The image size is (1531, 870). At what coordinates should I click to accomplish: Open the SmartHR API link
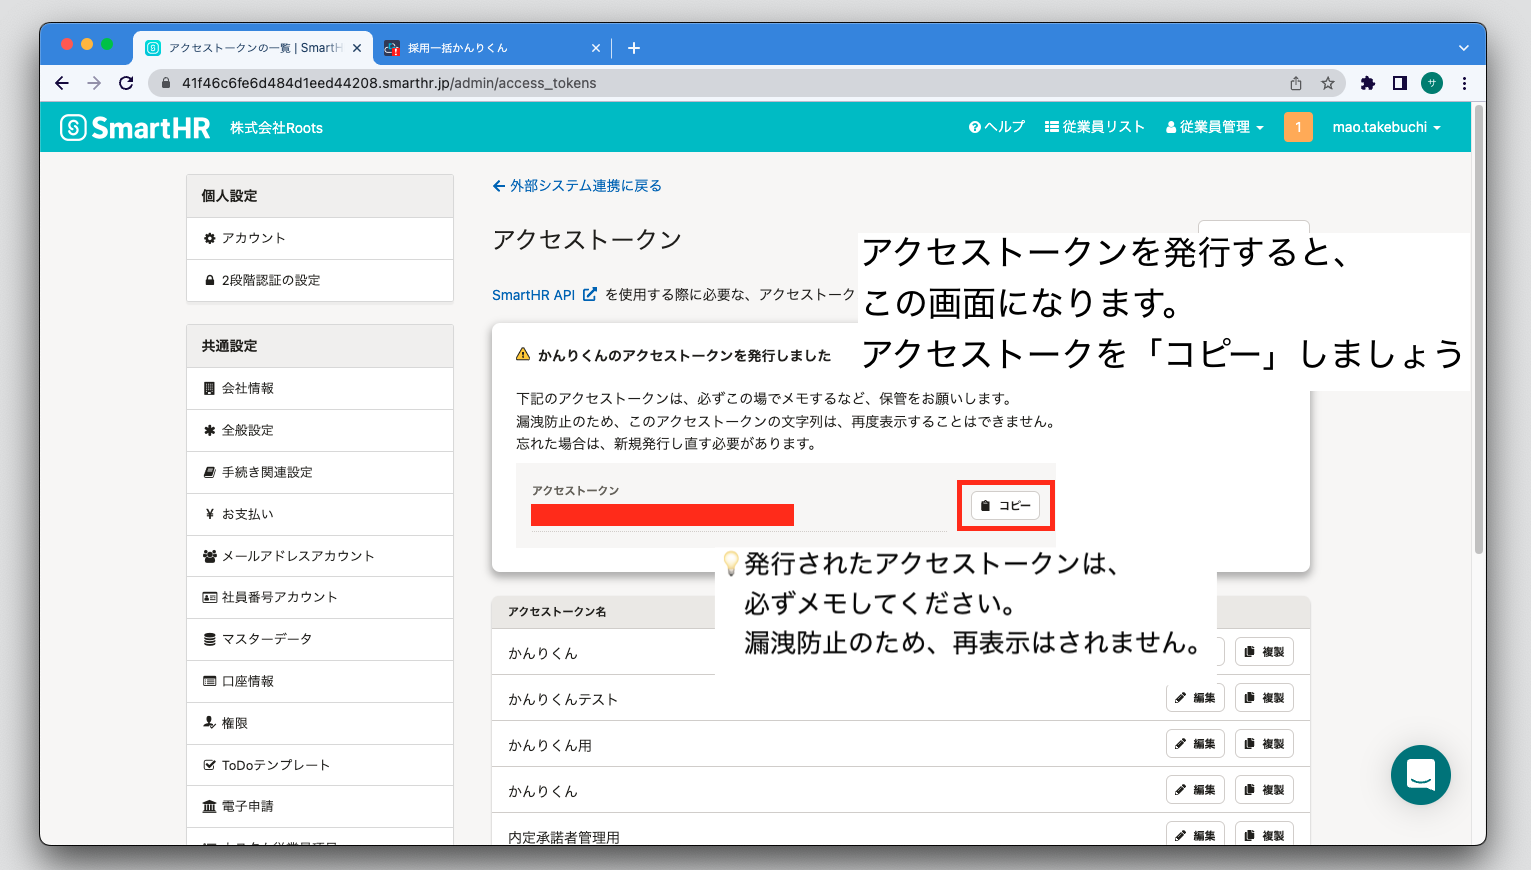544,295
